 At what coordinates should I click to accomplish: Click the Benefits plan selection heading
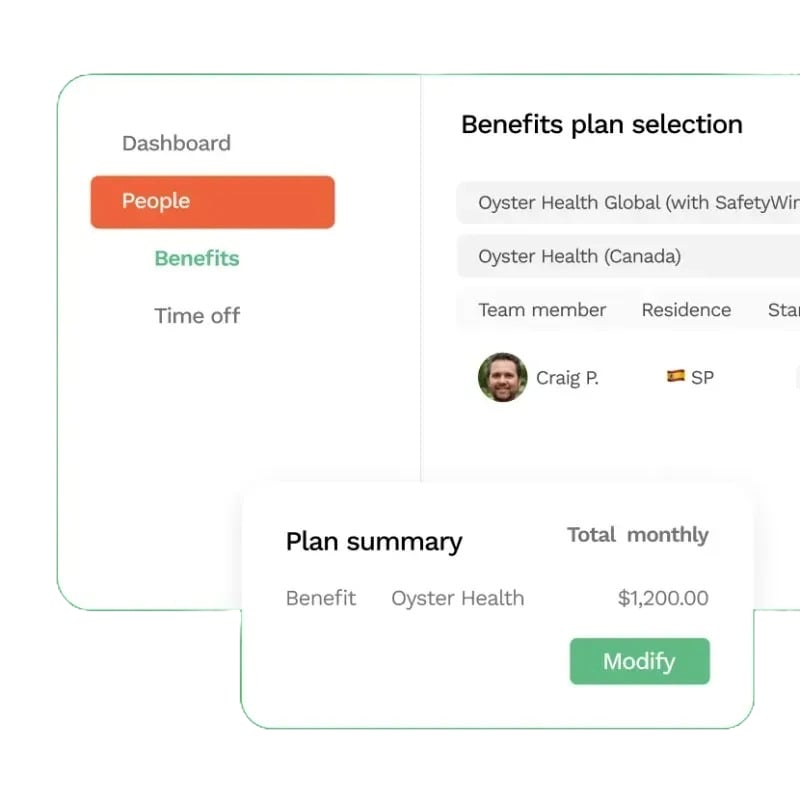[x=601, y=125]
